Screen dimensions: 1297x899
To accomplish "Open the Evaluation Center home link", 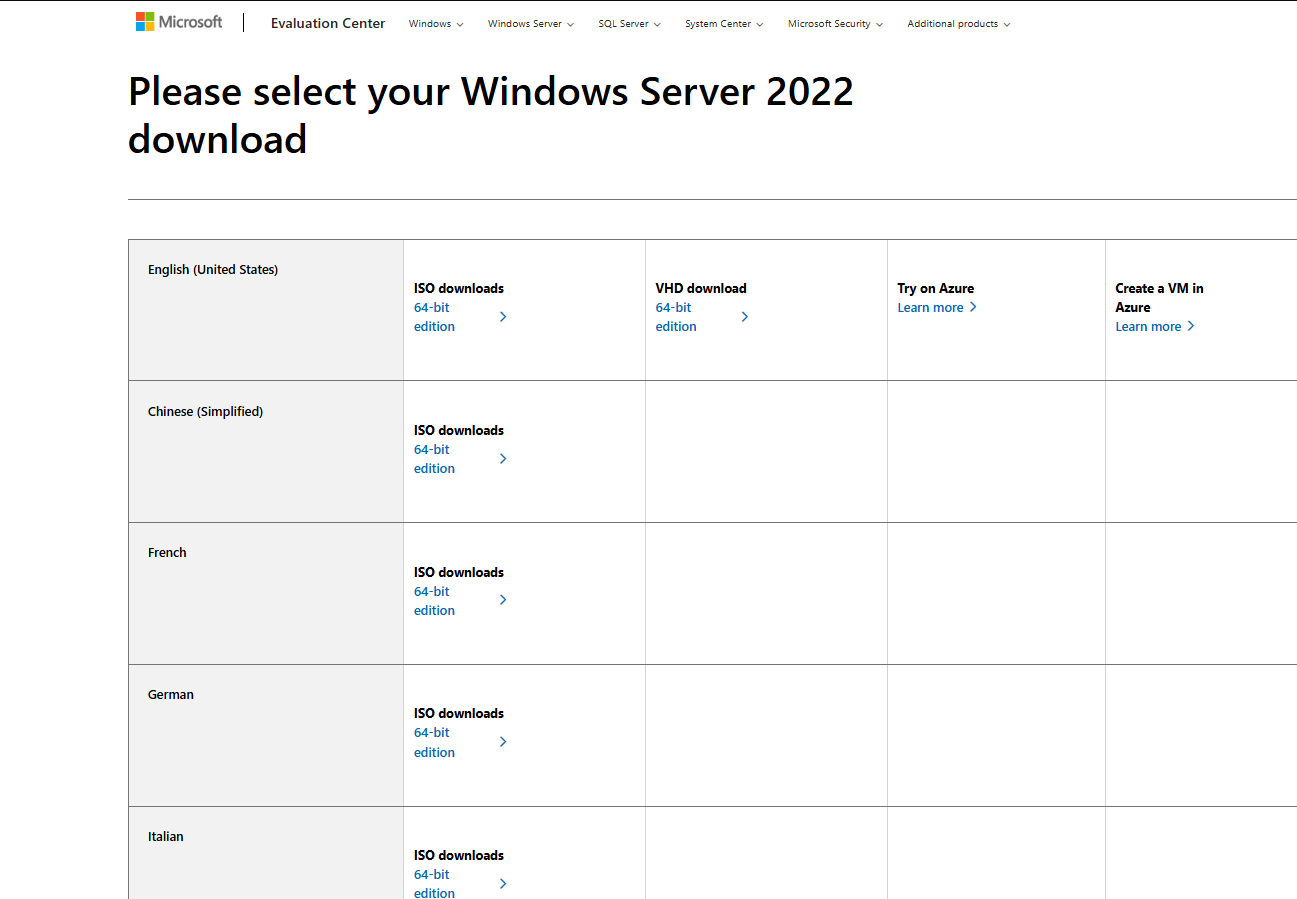I will pyautogui.click(x=328, y=23).
